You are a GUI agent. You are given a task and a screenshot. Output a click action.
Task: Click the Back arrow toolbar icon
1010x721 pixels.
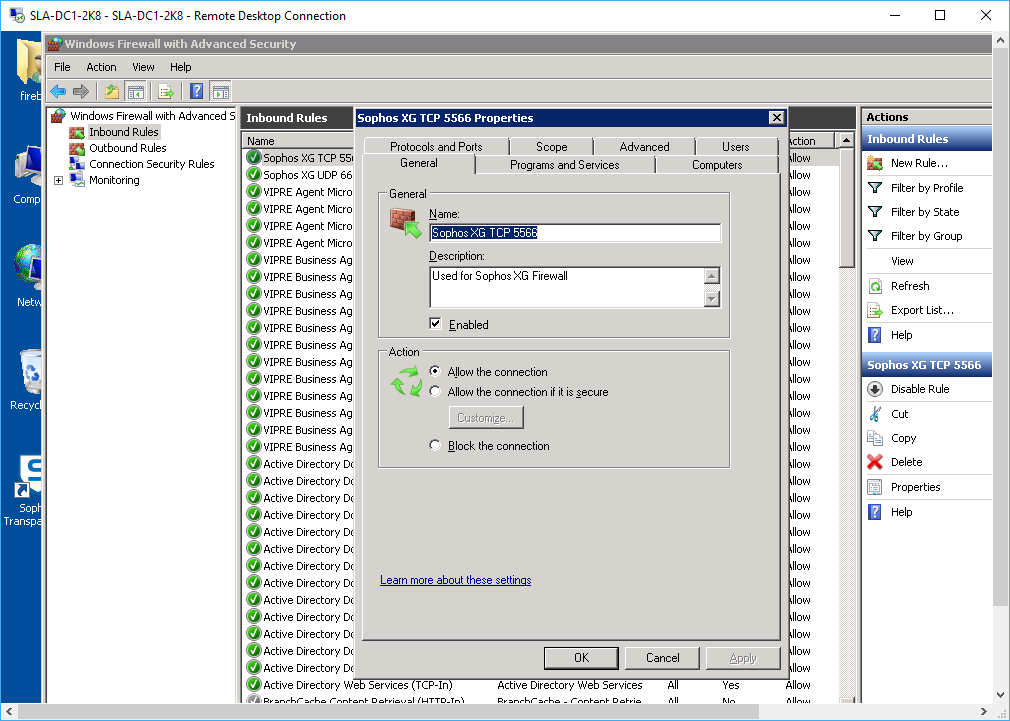[x=58, y=91]
